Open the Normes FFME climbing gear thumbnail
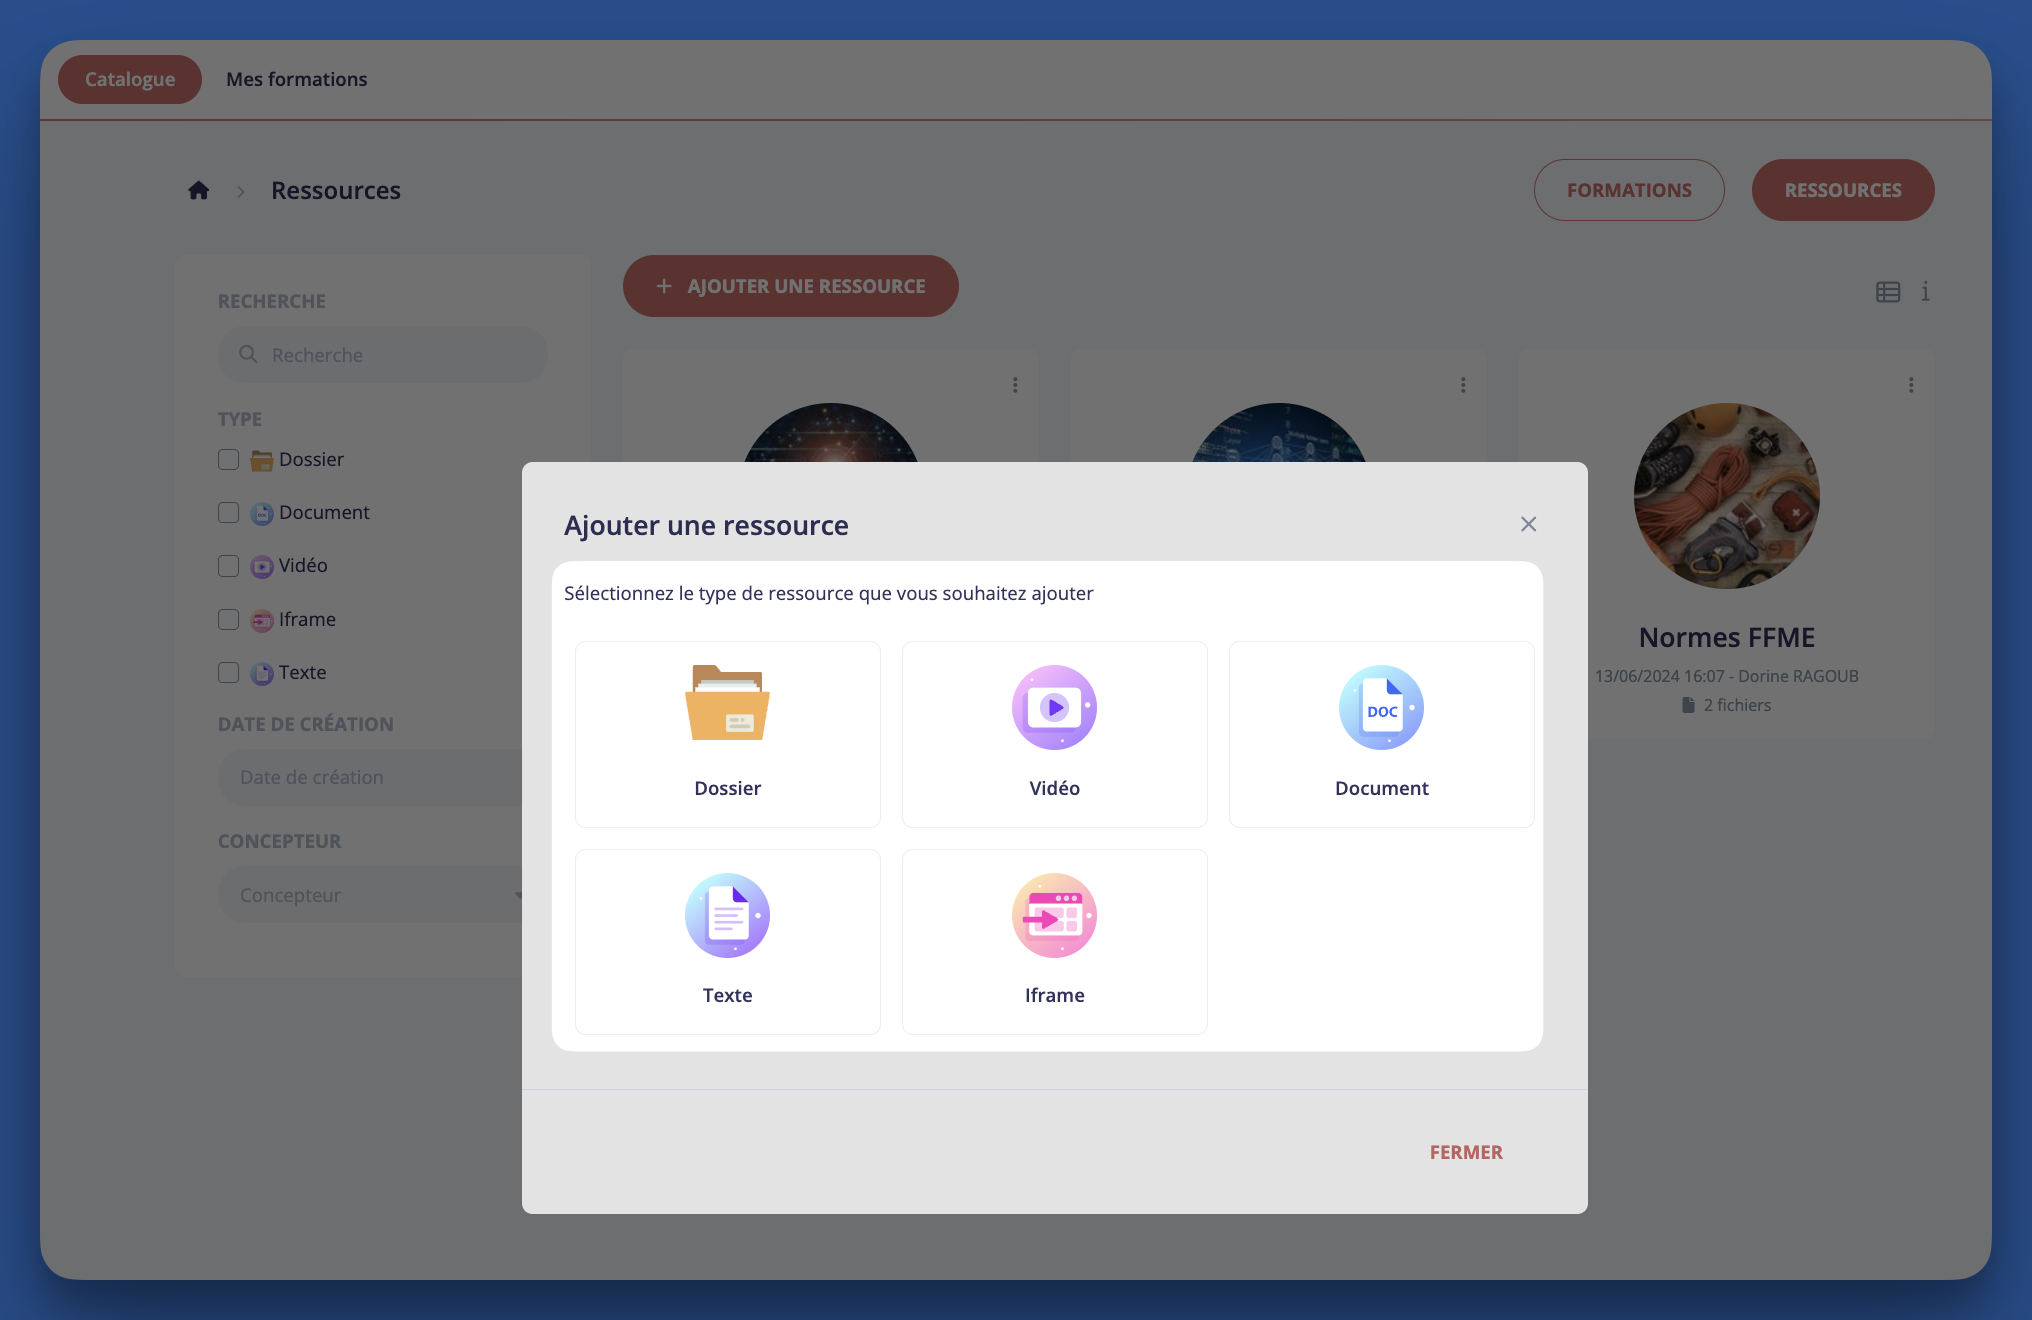Image resolution: width=2032 pixels, height=1320 pixels. tap(1726, 496)
